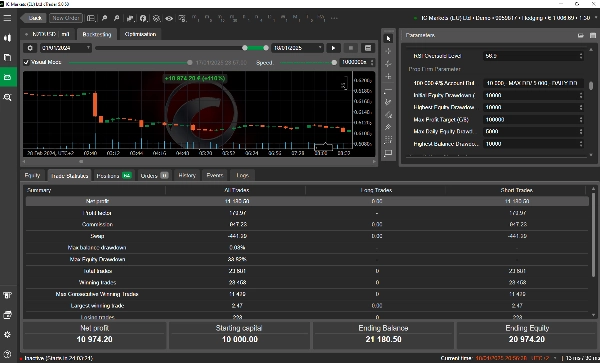
Task: Click the New Order button
Action: (65, 18)
